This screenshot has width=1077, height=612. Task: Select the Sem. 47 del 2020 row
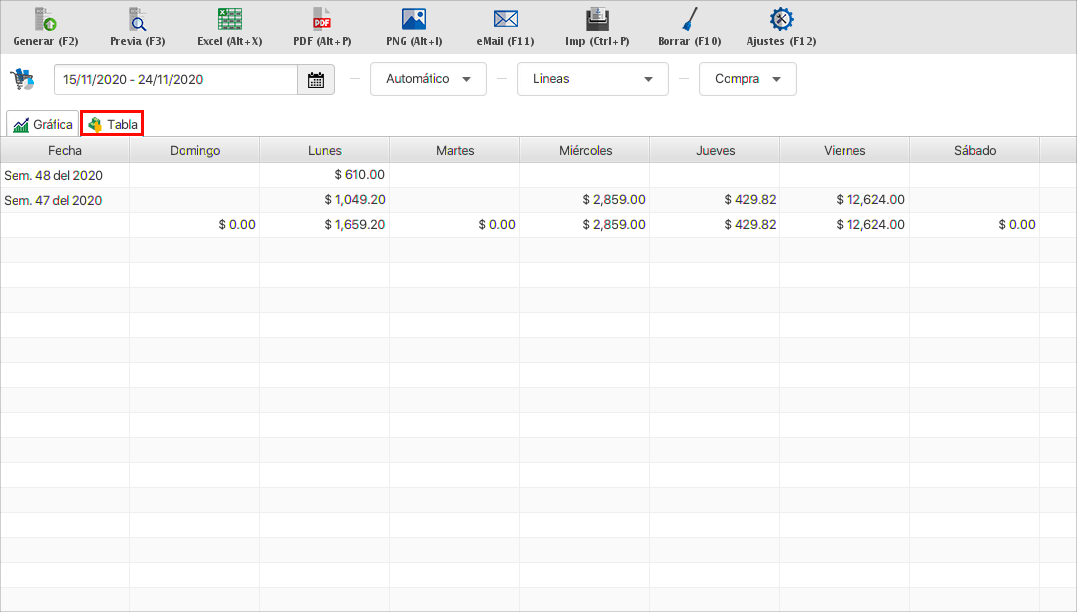pyautogui.click(x=54, y=200)
